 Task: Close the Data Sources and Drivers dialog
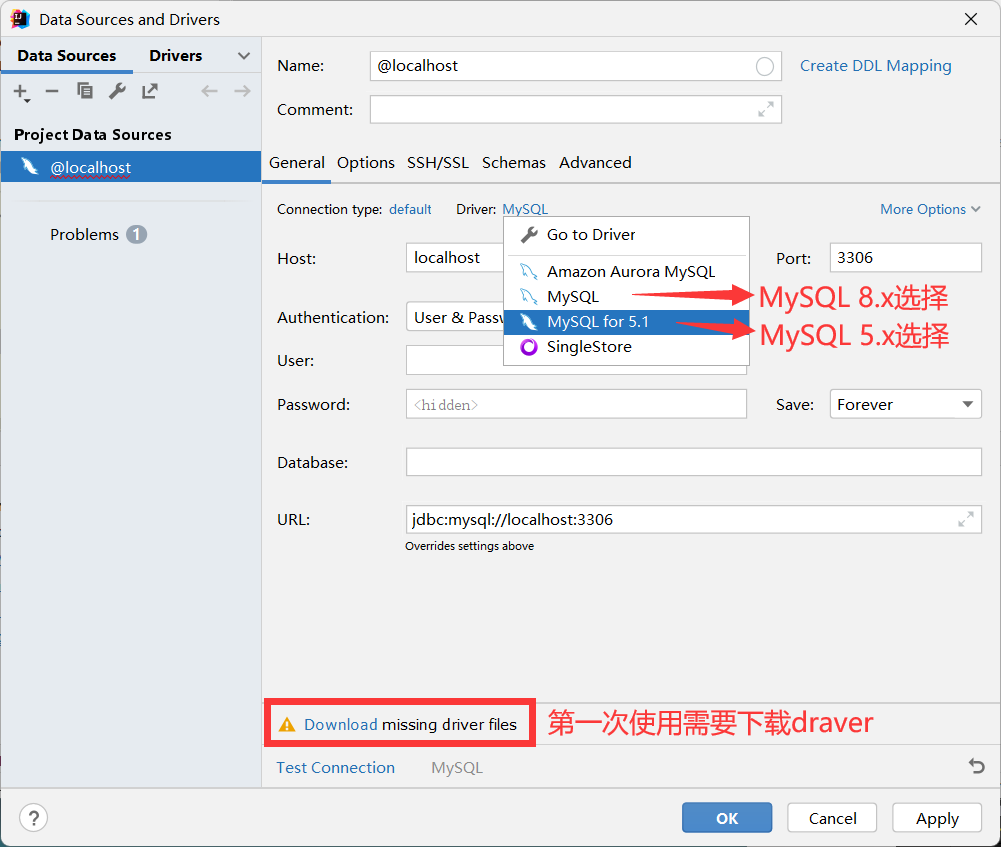pyautogui.click(x=970, y=19)
